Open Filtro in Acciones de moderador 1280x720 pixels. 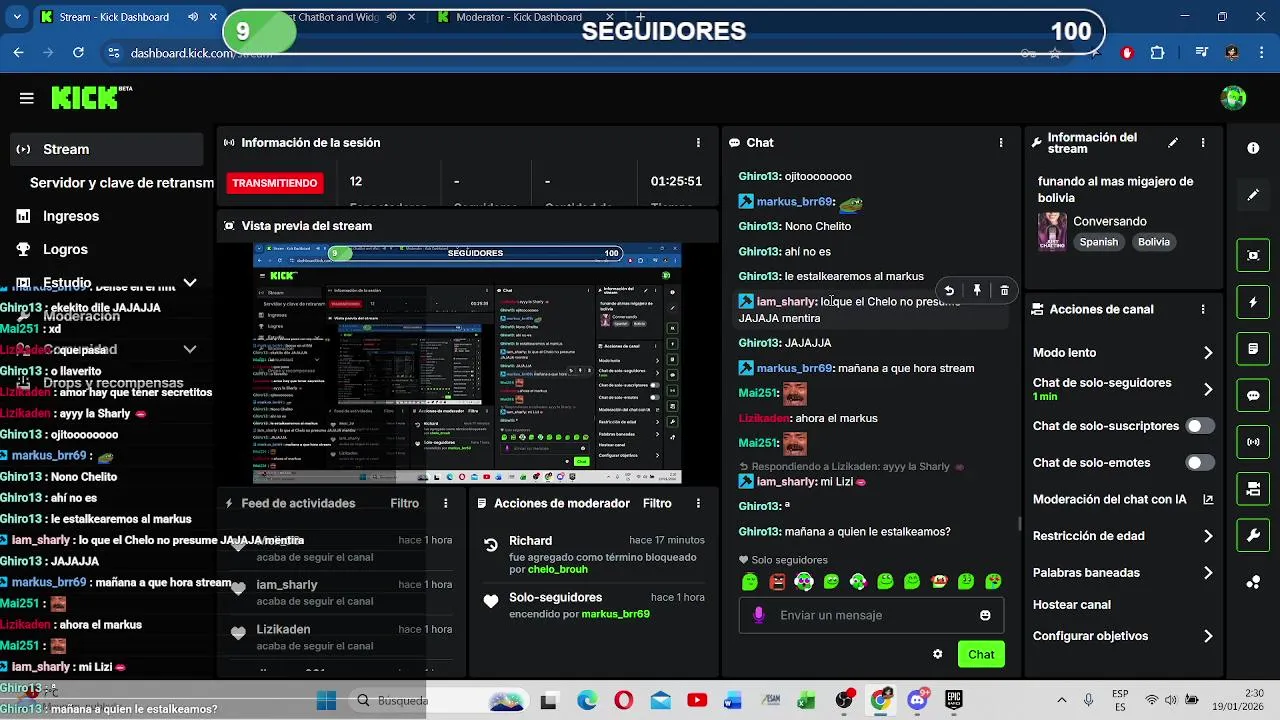[x=657, y=503]
